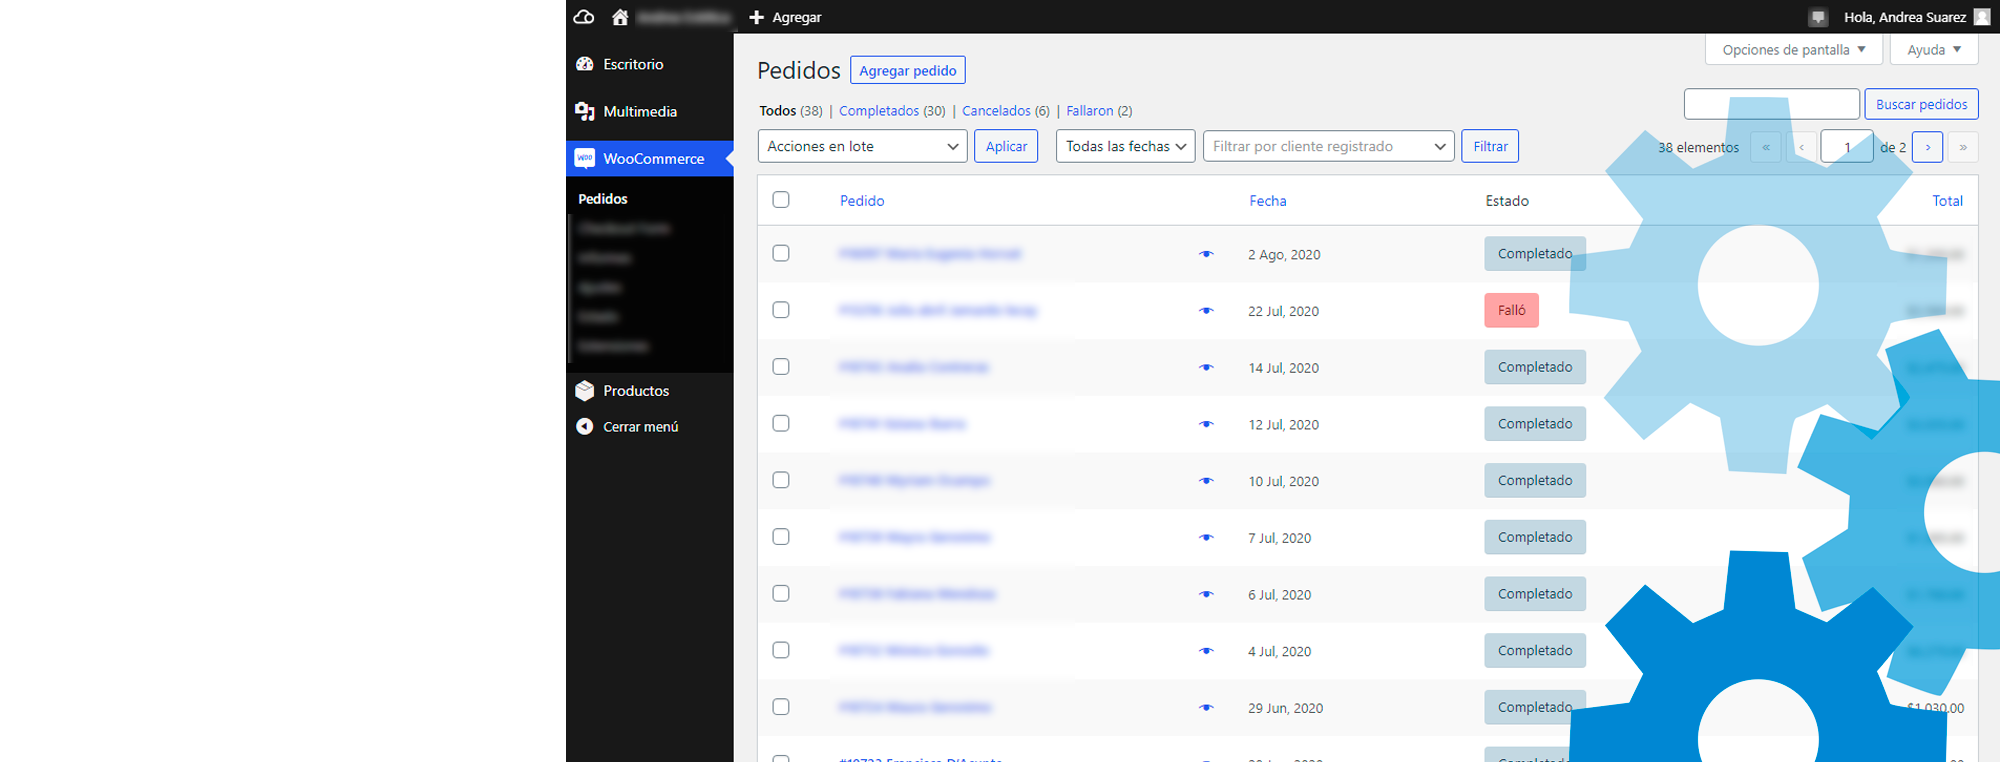Click the Agregar pedido button

tap(908, 70)
